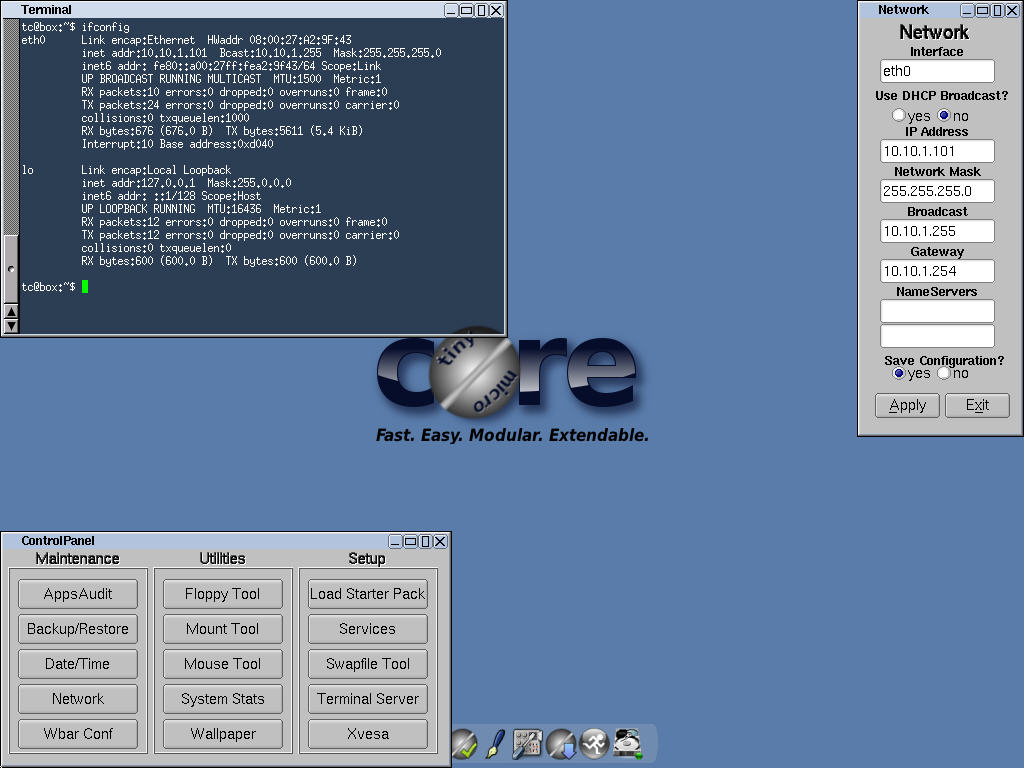Apply the network configuration
The image size is (1024, 768).
coord(907,406)
